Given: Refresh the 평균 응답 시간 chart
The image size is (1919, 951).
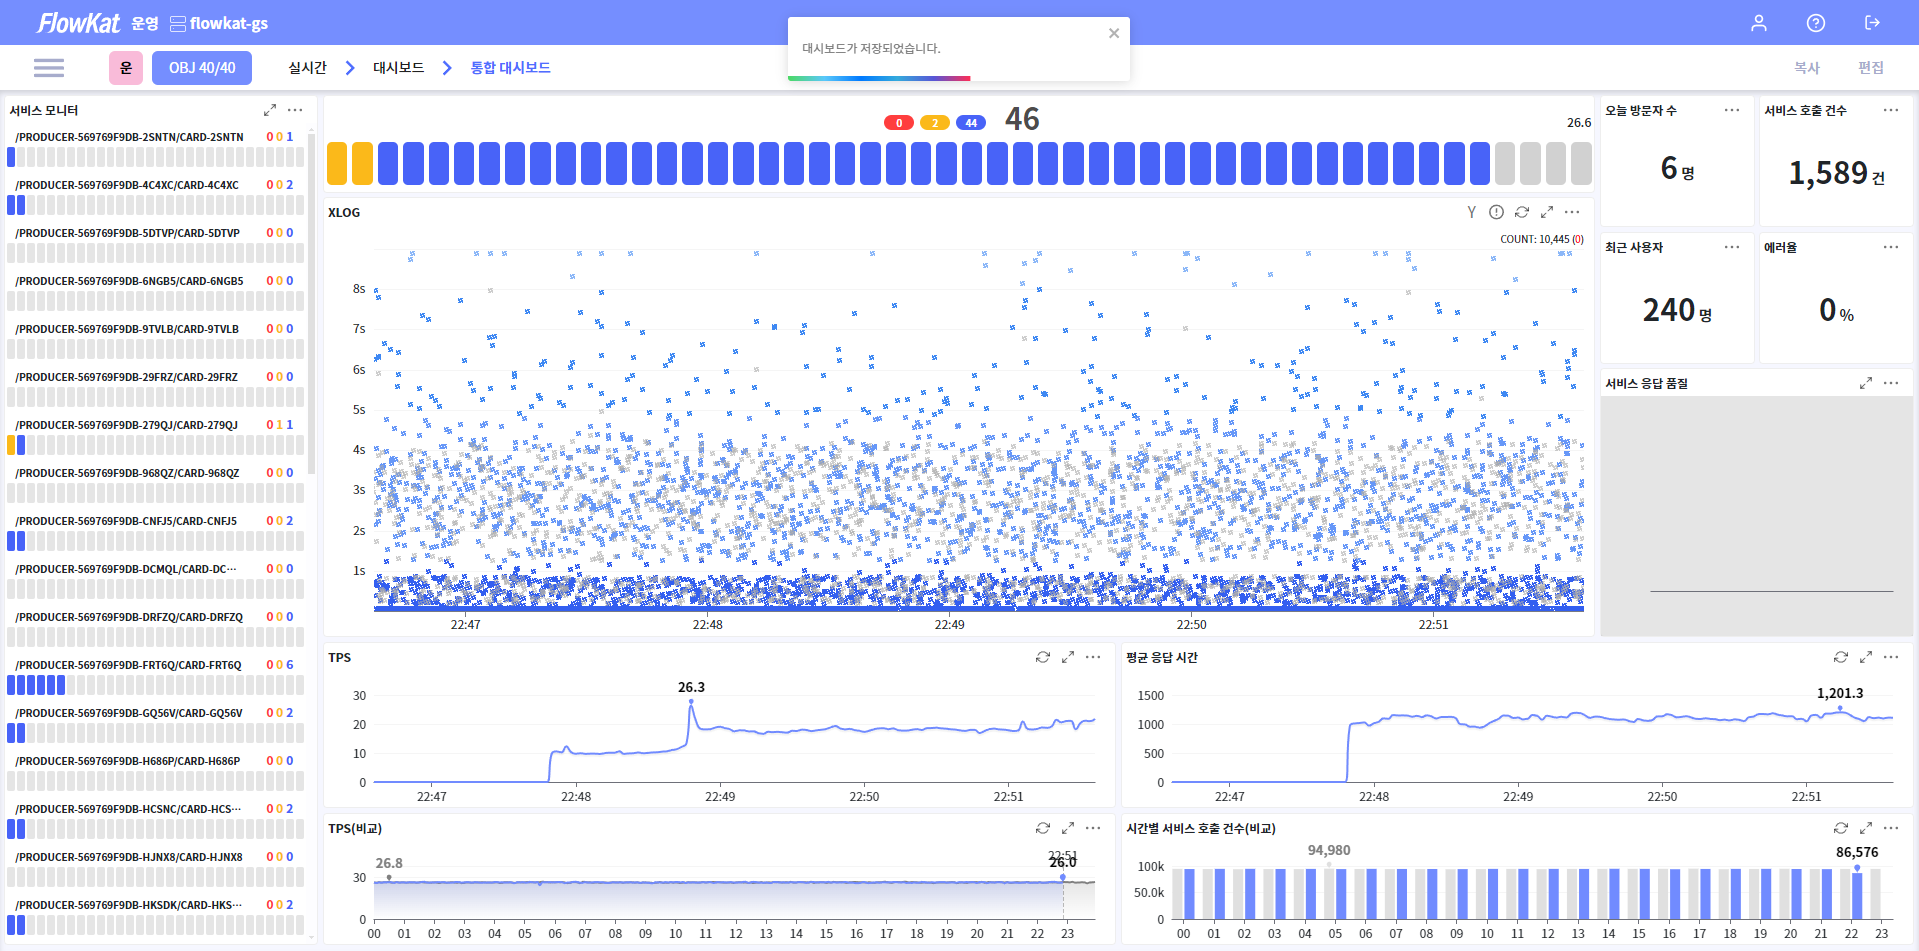Looking at the screenshot, I should pyautogui.click(x=1840, y=657).
